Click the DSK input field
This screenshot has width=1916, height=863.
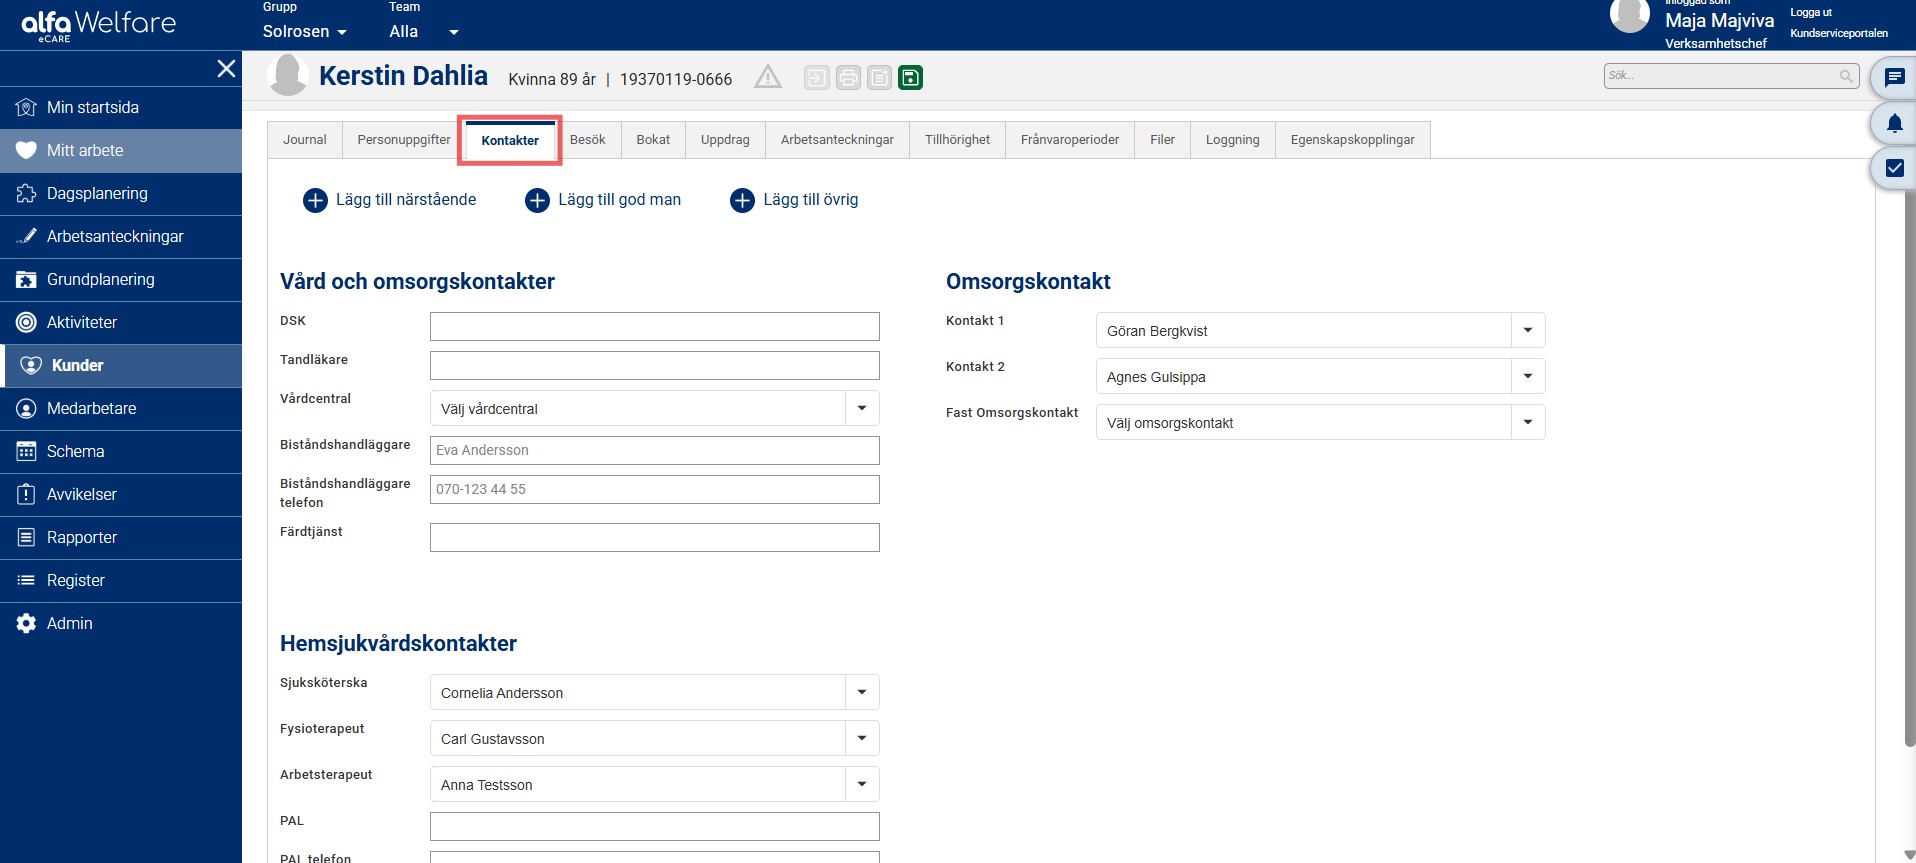(655, 326)
